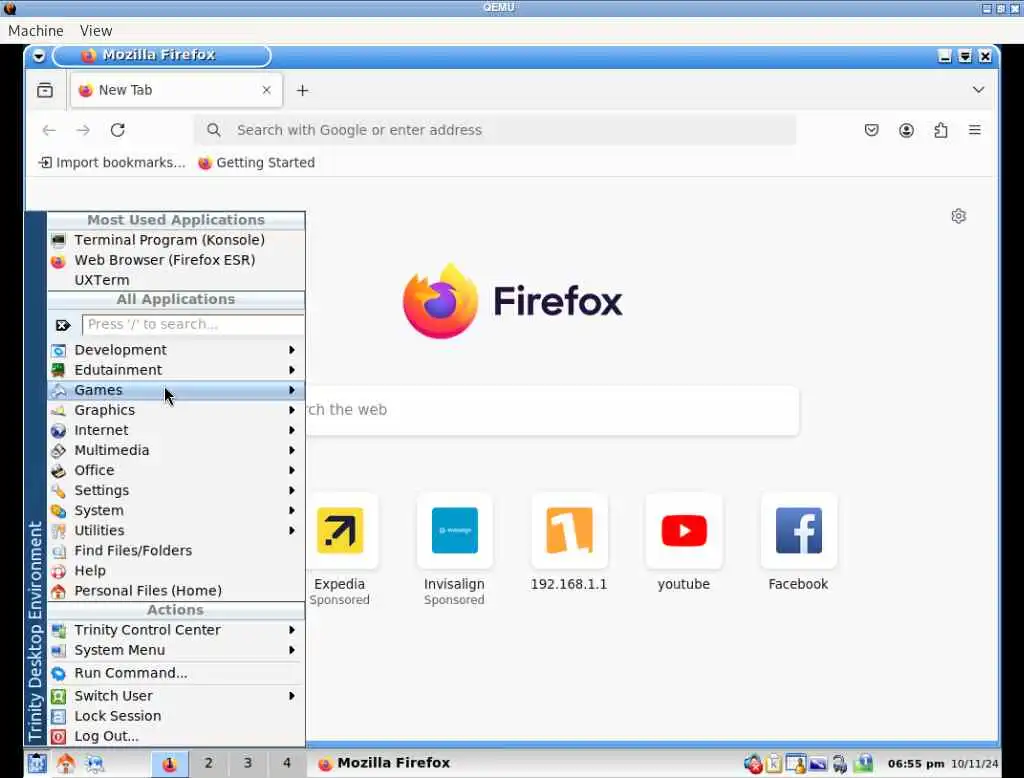1024x778 pixels.
Task: Click the clear search icon in menu
Action: tap(63, 325)
